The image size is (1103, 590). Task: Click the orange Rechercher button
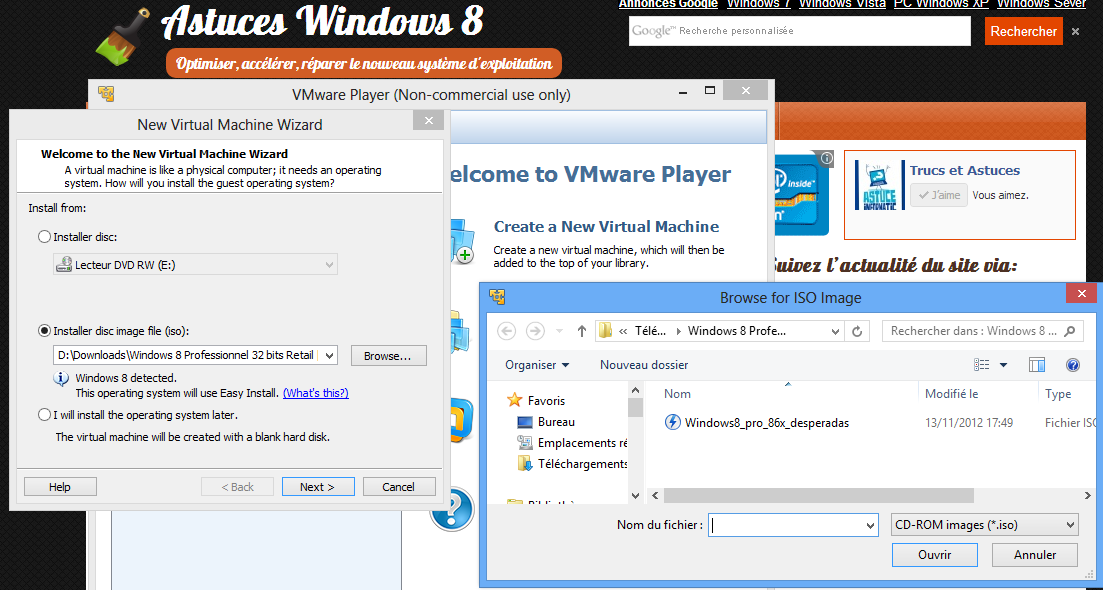coord(1024,31)
